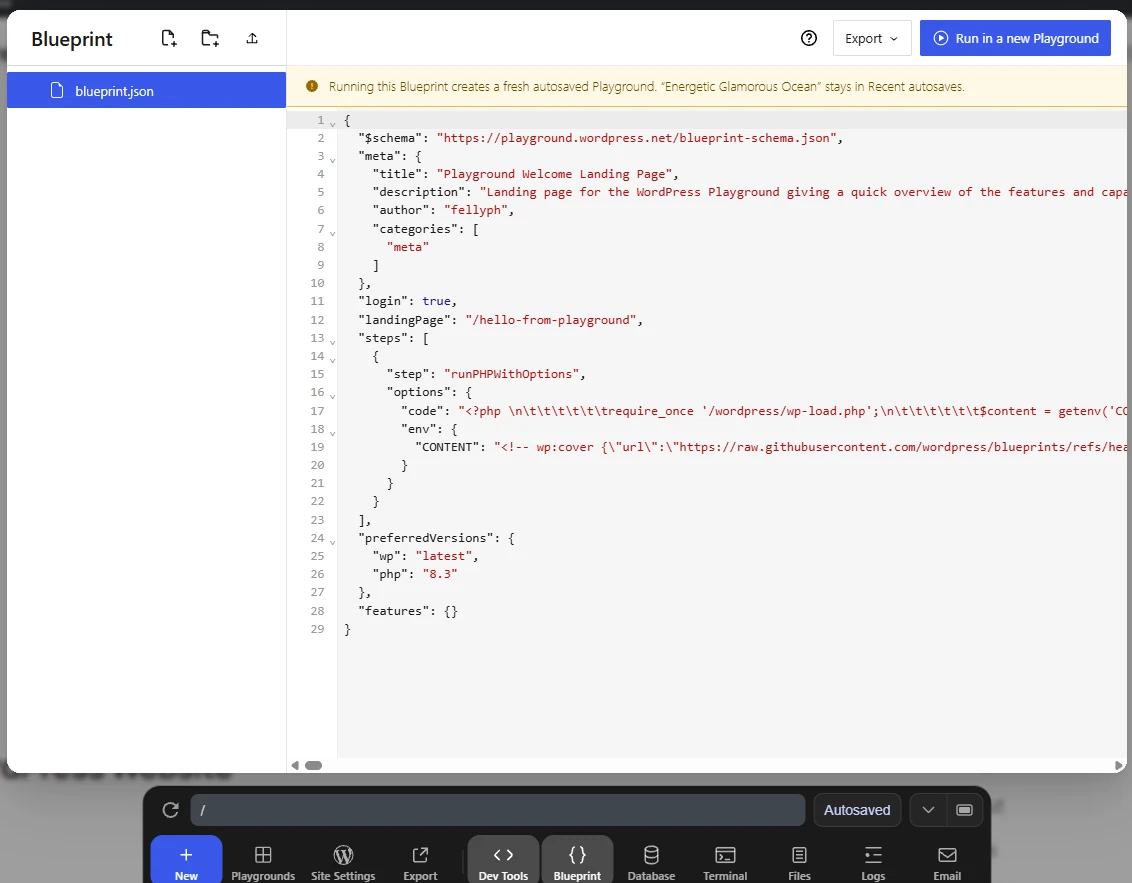This screenshot has height=883, width=1132.
Task: Open the Playgrounds tab
Action: pyautogui.click(x=263, y=863)
